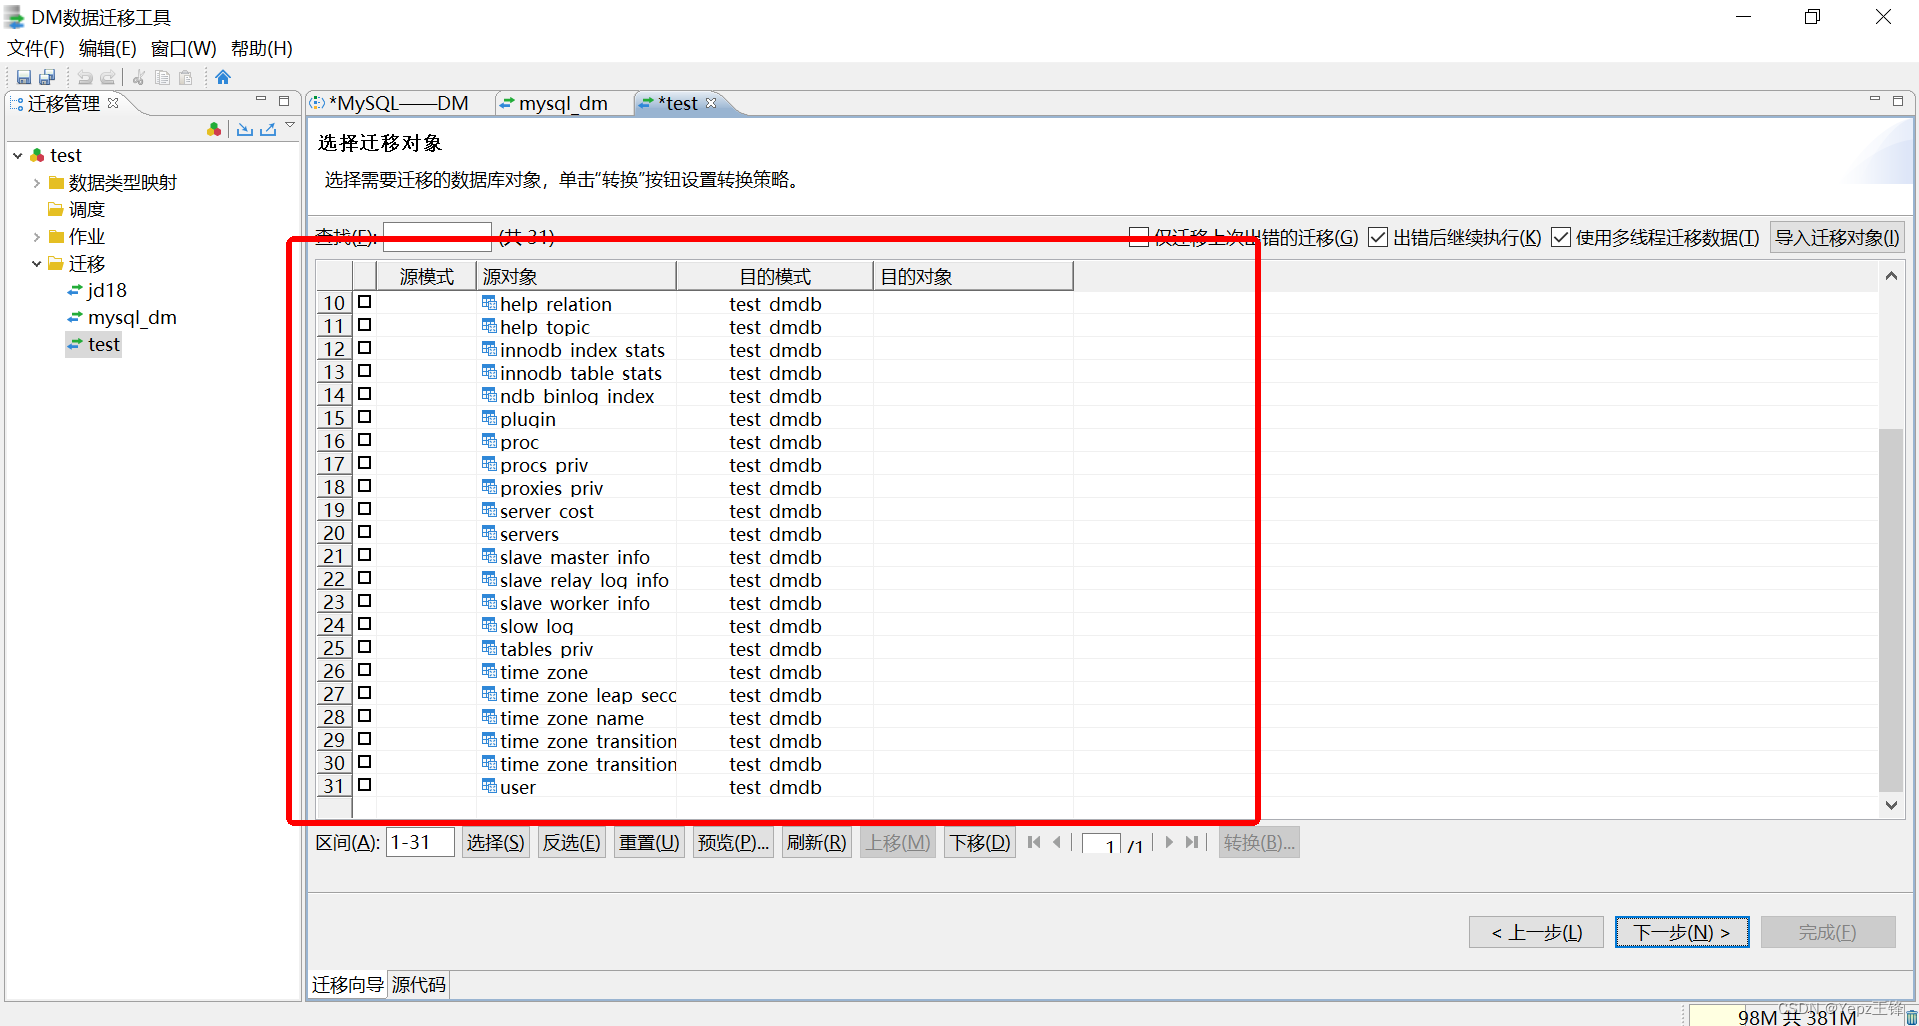
Task: Go to next page arrow icon
Action: (1169, 842)
